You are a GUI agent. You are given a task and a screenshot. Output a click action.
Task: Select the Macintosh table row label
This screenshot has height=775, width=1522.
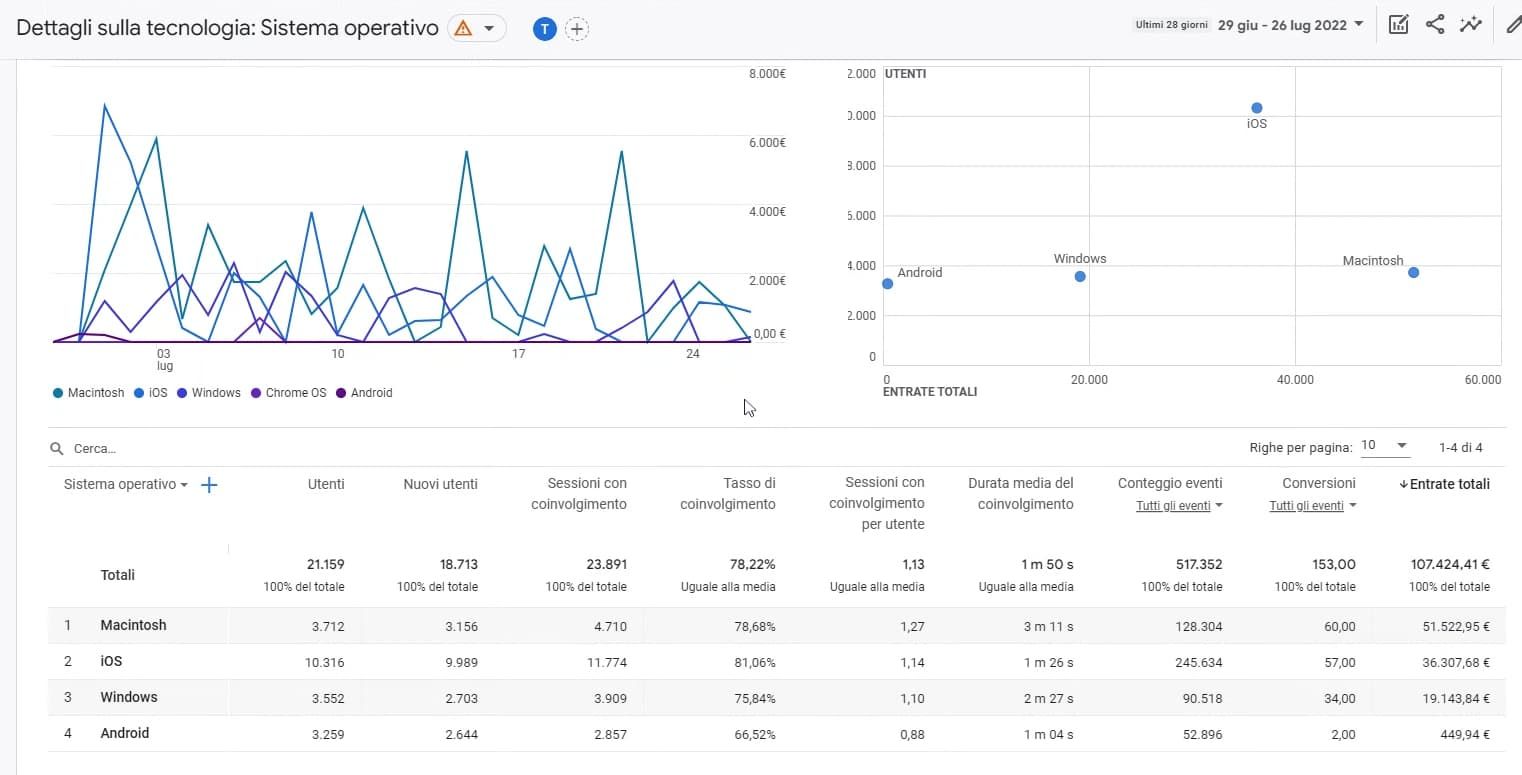tap(133, 625)
